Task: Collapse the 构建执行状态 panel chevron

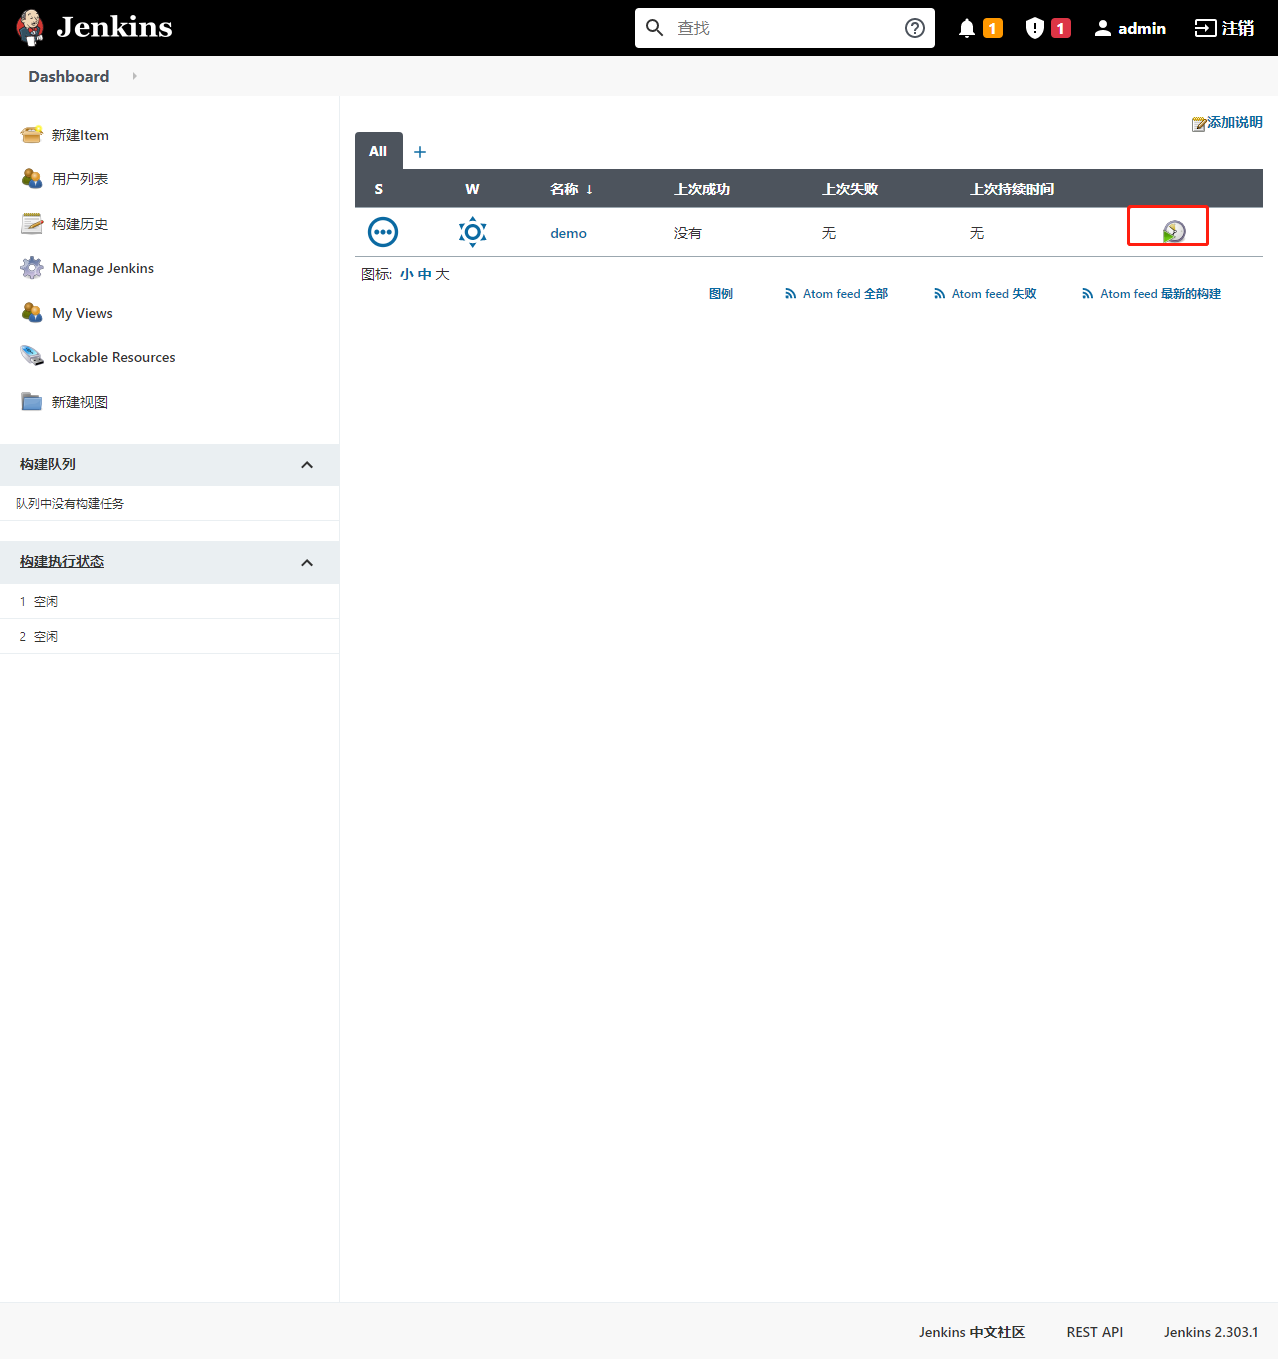Action: 307,563
